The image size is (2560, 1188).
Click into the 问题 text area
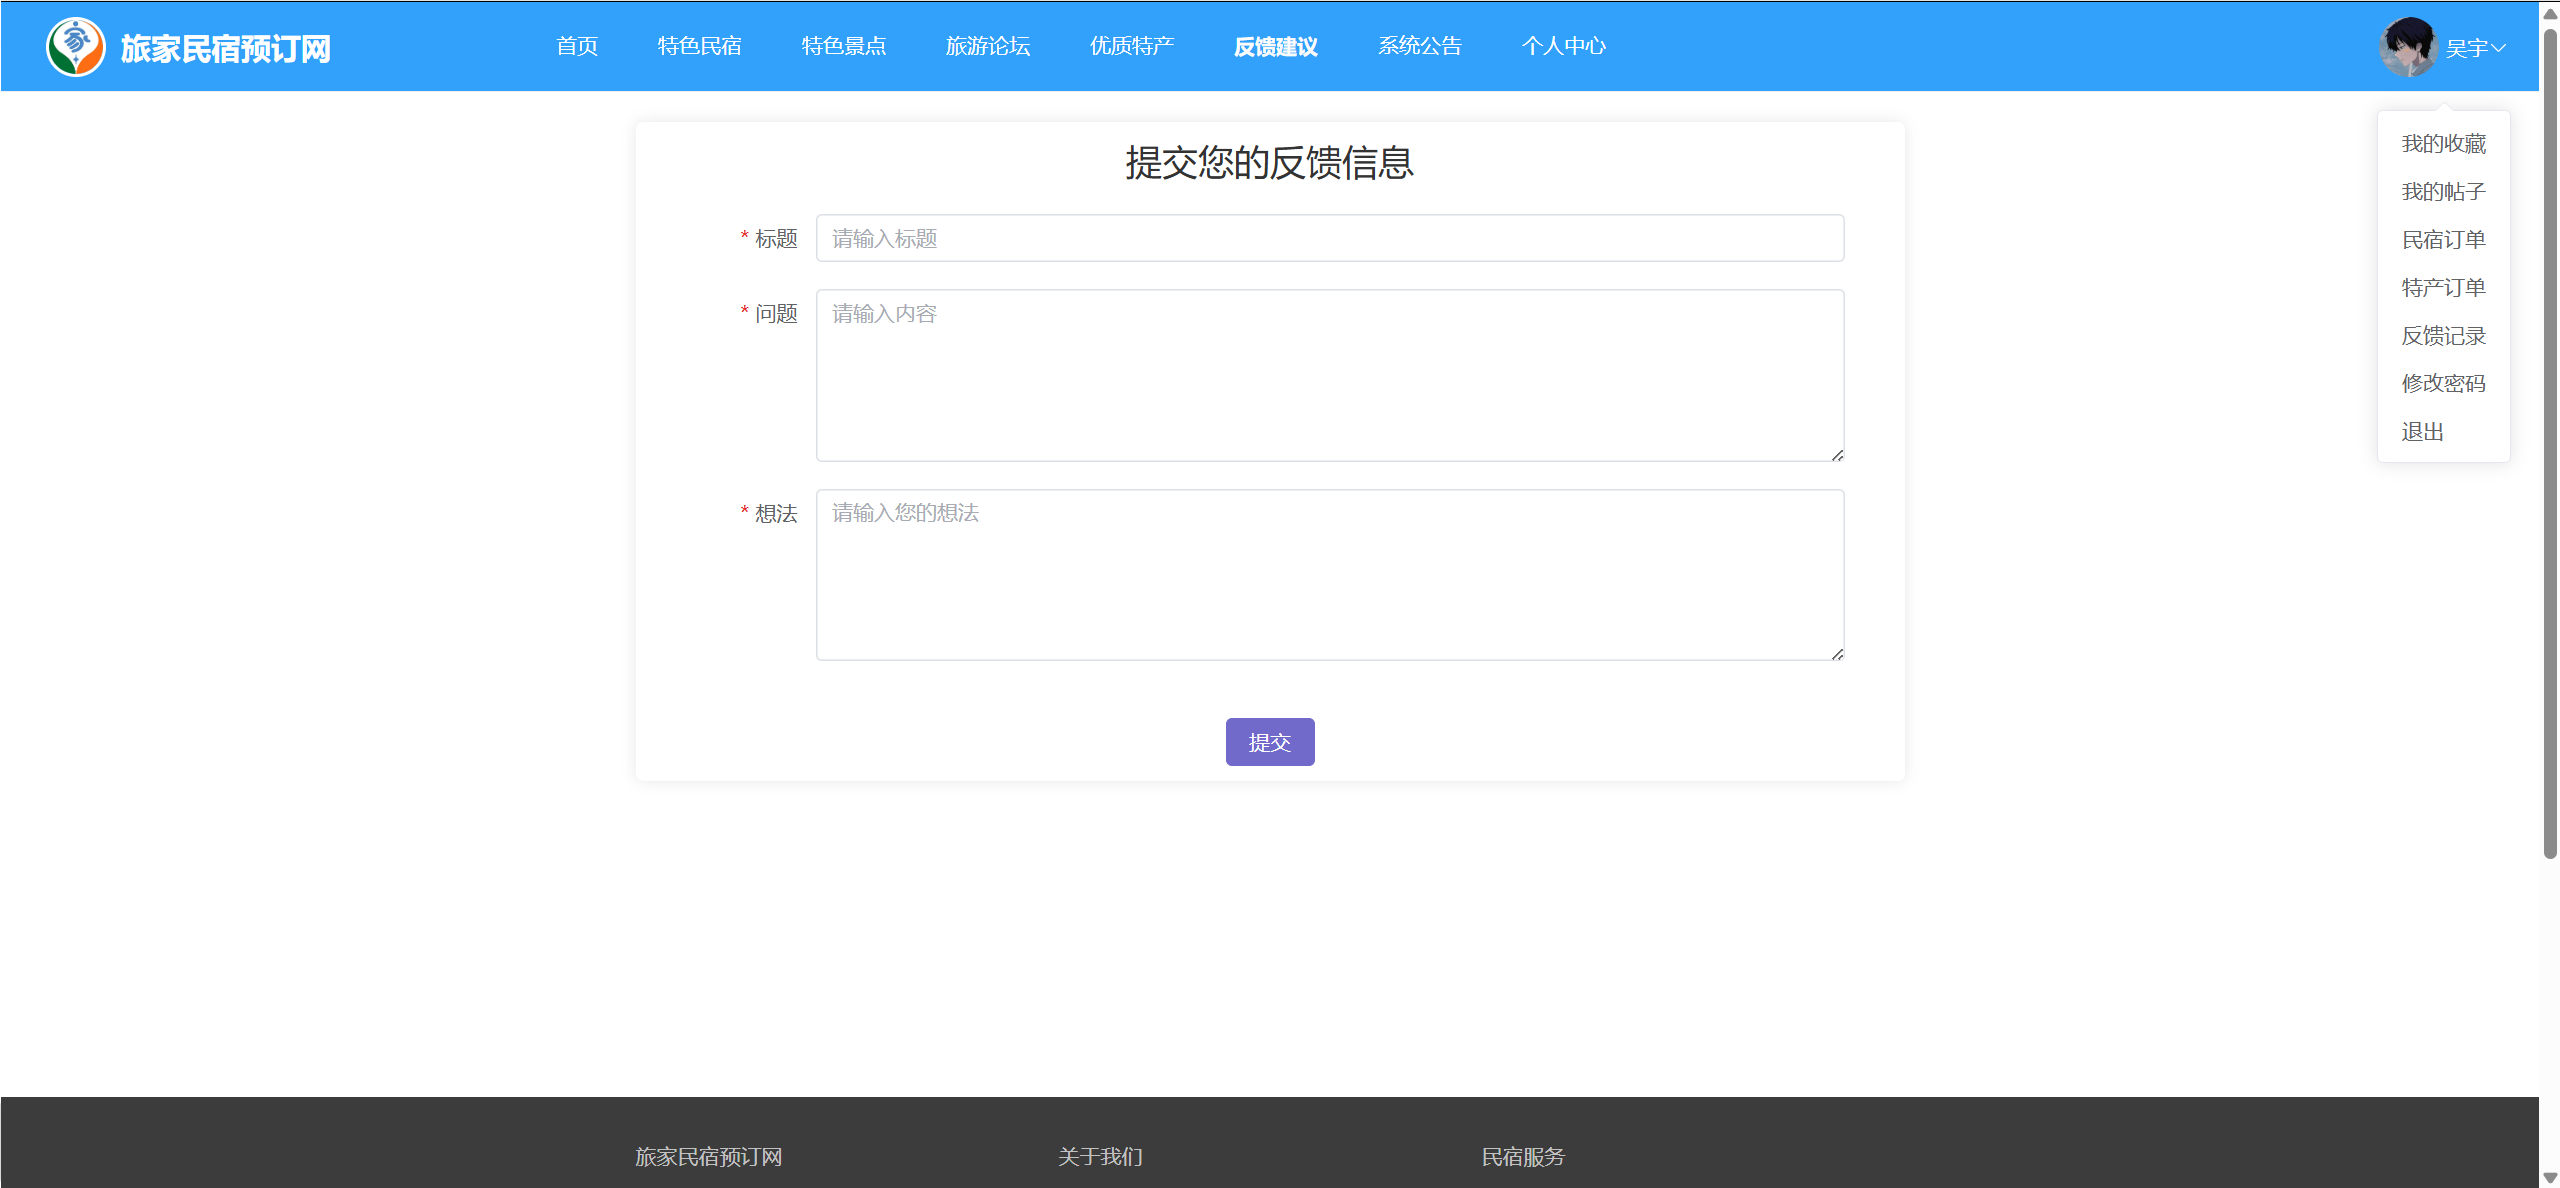point(1329,375)
